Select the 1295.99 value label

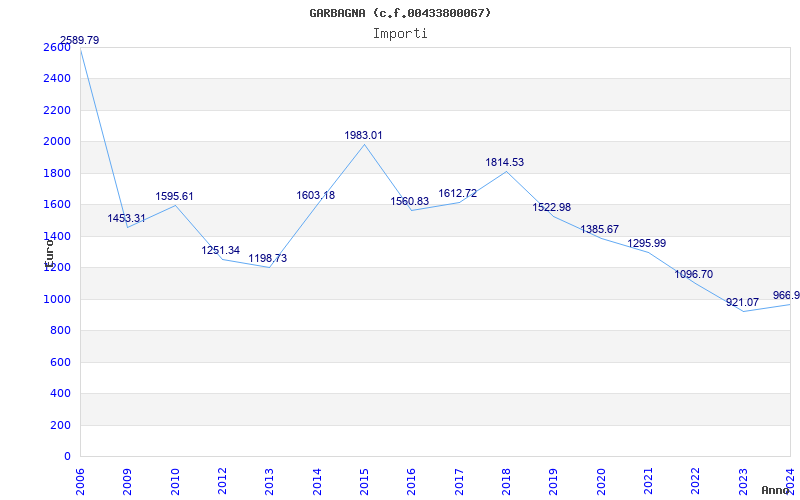coord(646,243)
